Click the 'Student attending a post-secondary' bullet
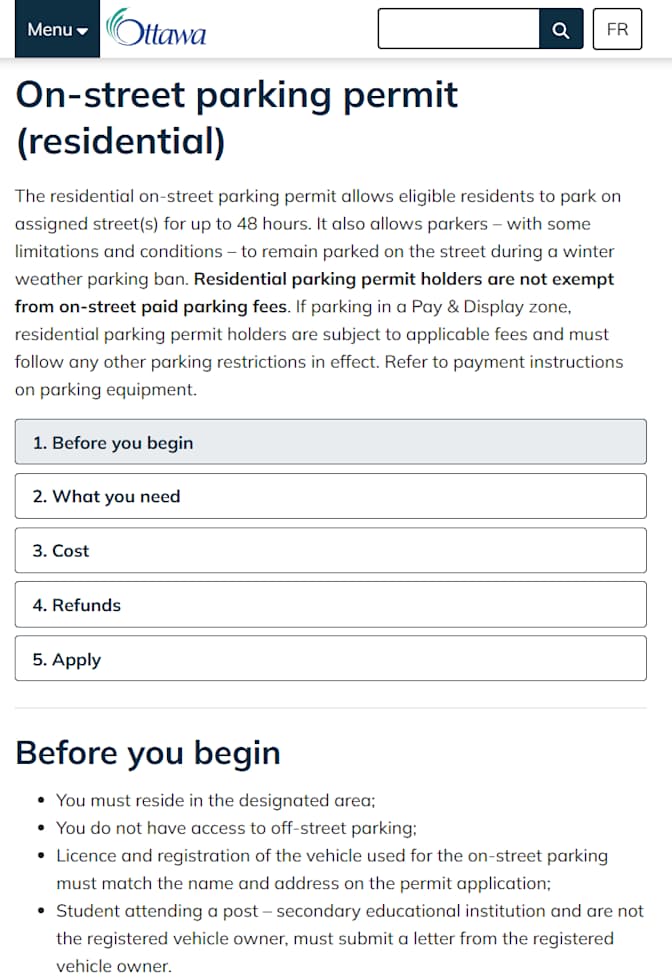Image resolution: width=672 pixels, height=979 pixels. 350,938
